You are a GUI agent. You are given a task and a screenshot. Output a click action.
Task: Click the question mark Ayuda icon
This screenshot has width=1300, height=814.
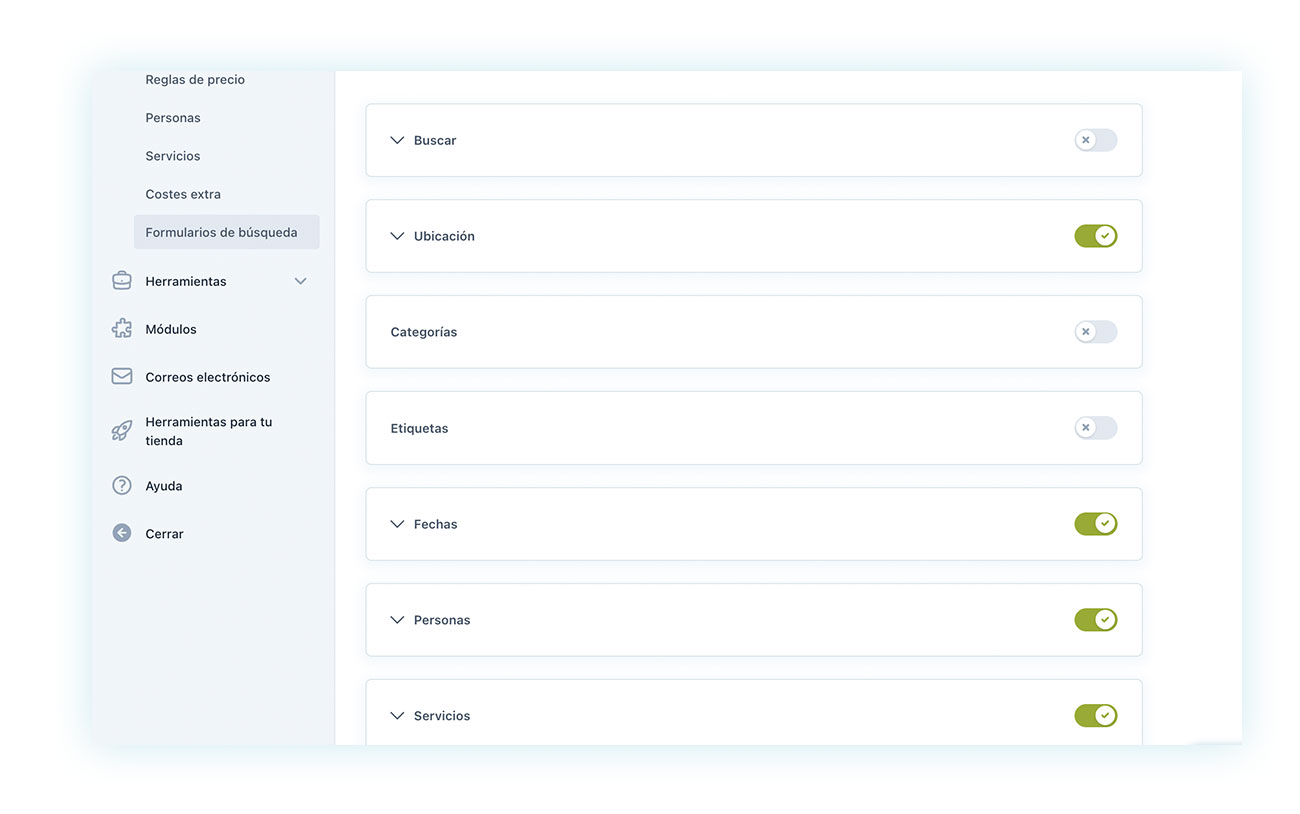[122, 486]
